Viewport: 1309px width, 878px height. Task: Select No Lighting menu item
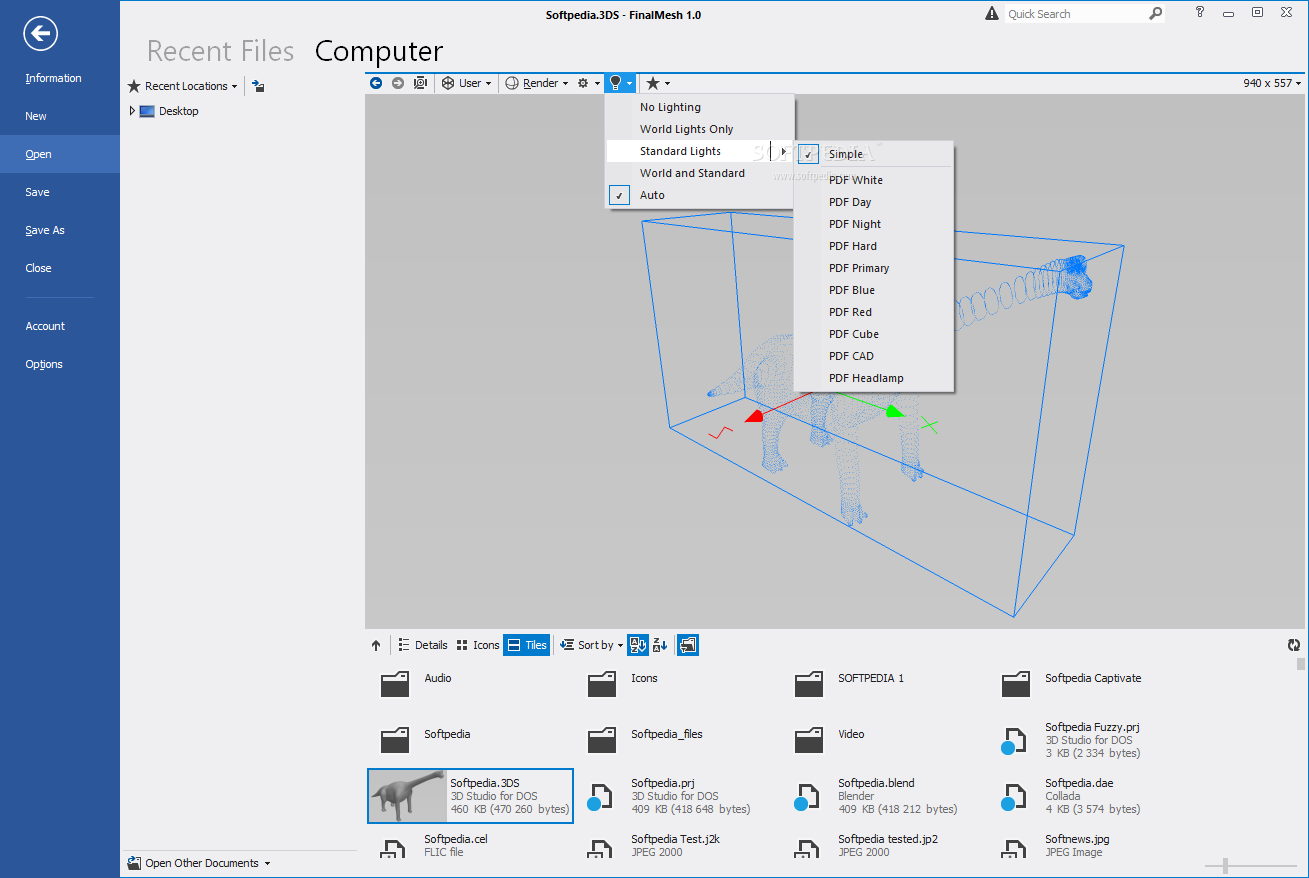point(699,107)
